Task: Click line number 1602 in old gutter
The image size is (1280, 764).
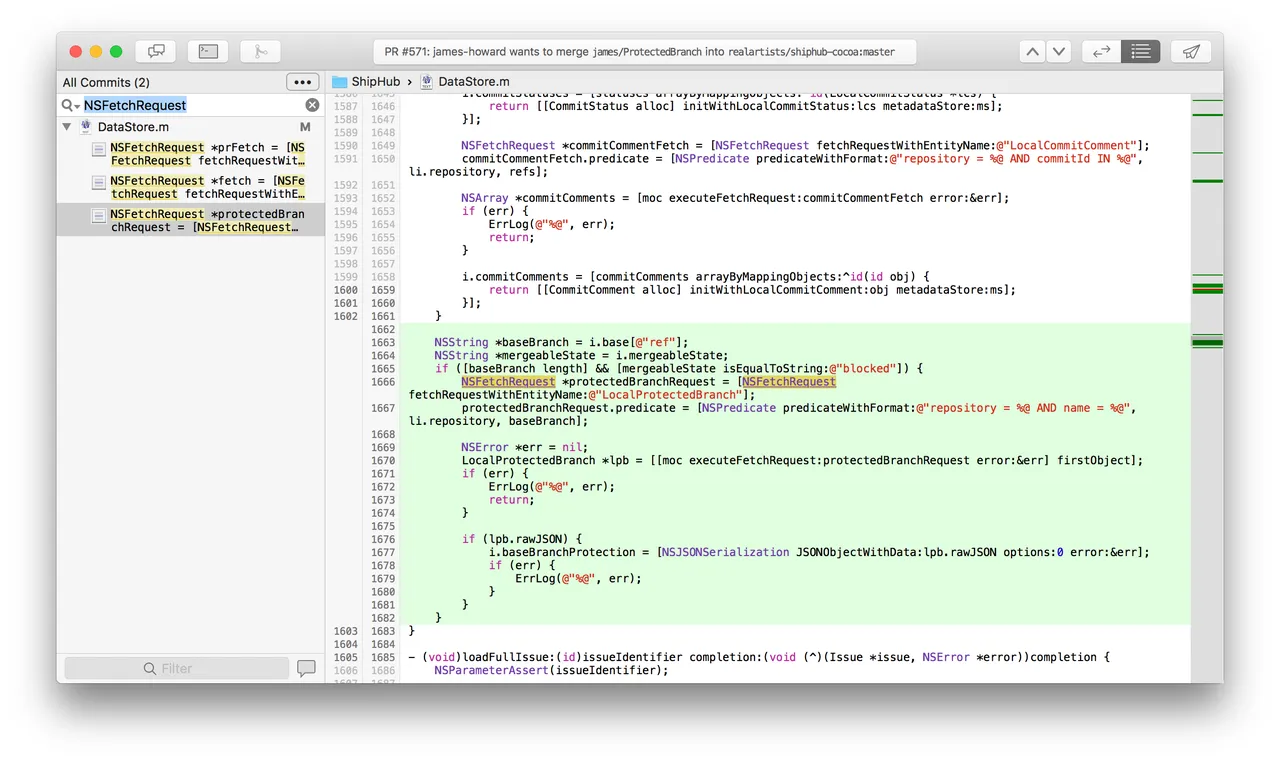Action: tap(345, 316)
